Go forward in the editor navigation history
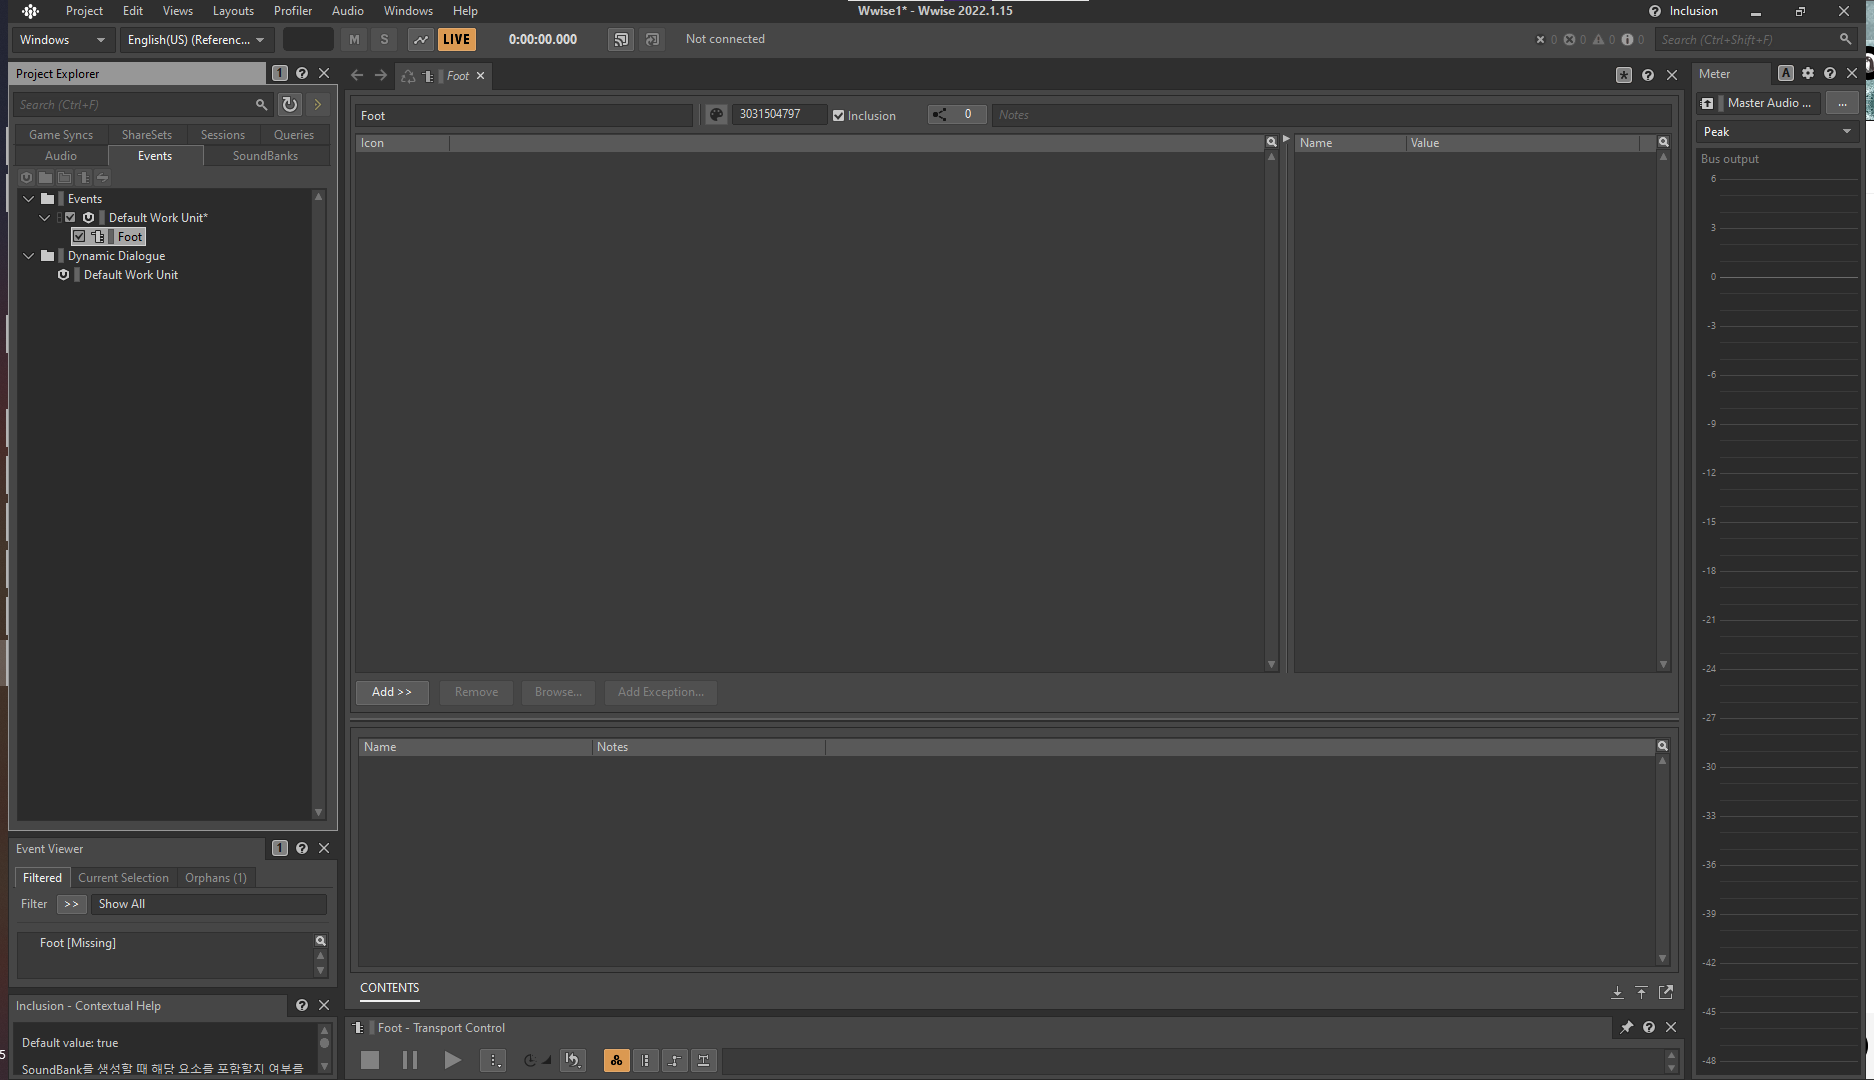 tap(381, 75)
